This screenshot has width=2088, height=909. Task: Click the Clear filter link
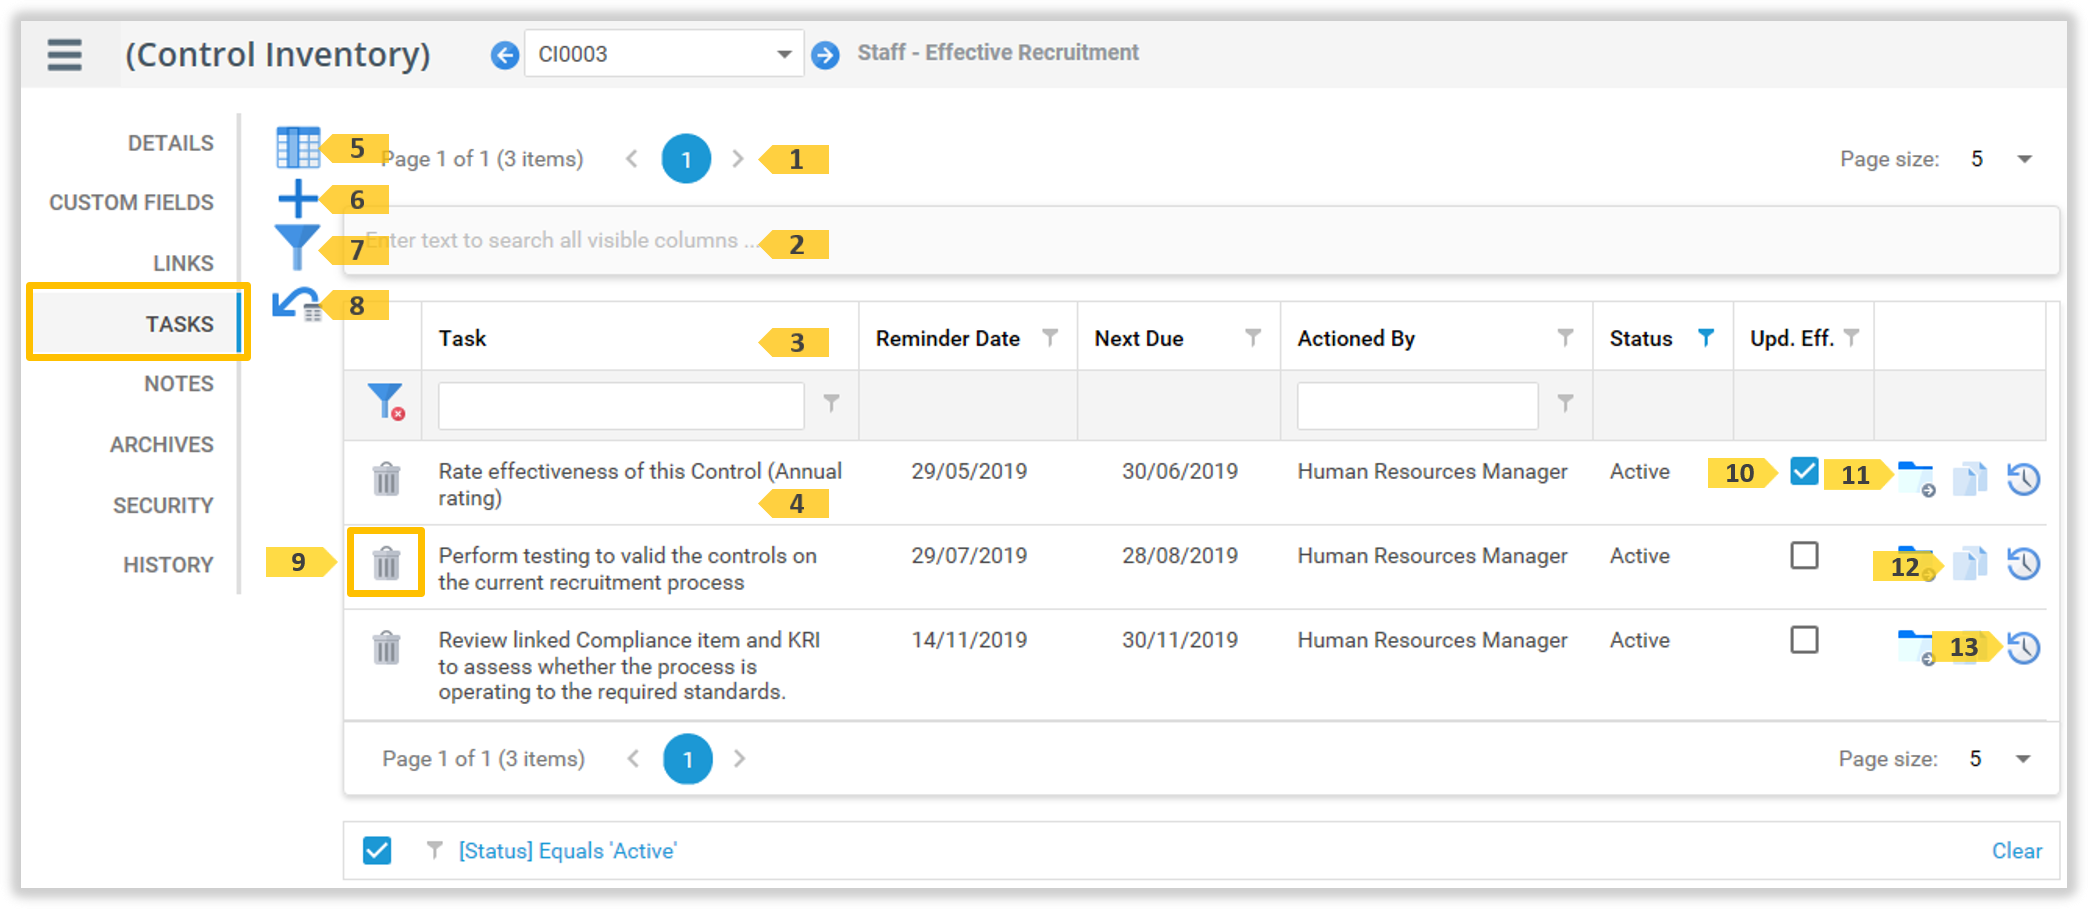coord(2016,851)
